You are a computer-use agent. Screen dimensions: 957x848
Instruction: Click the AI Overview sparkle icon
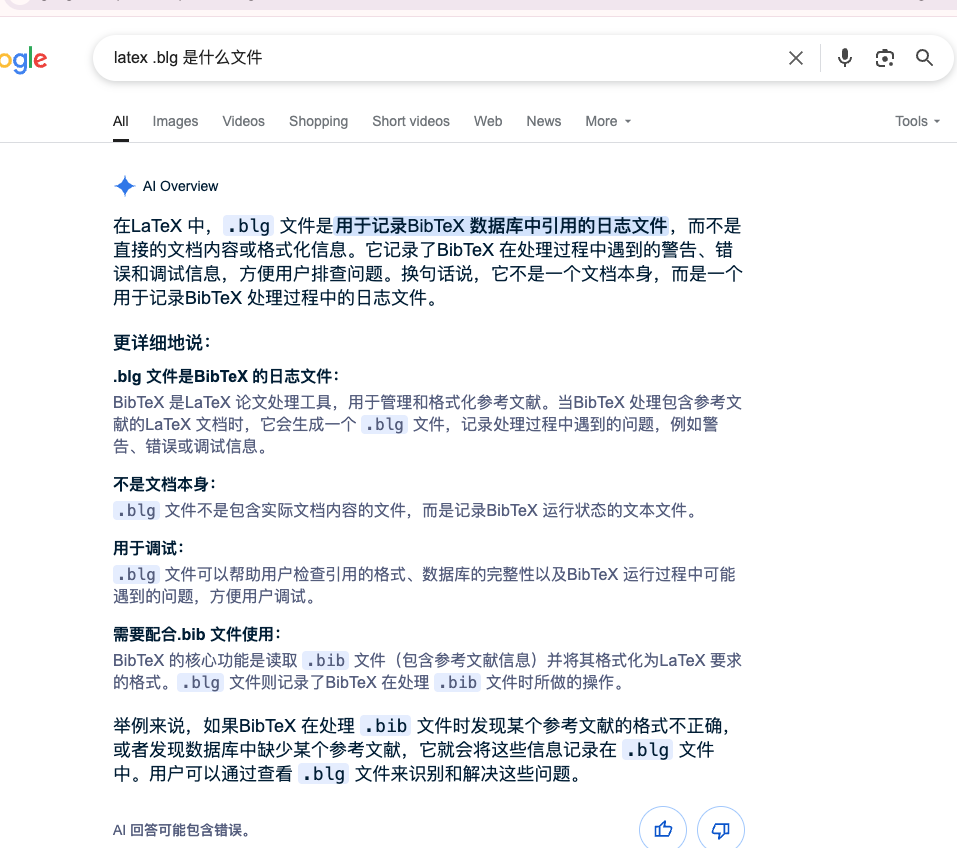125,186
